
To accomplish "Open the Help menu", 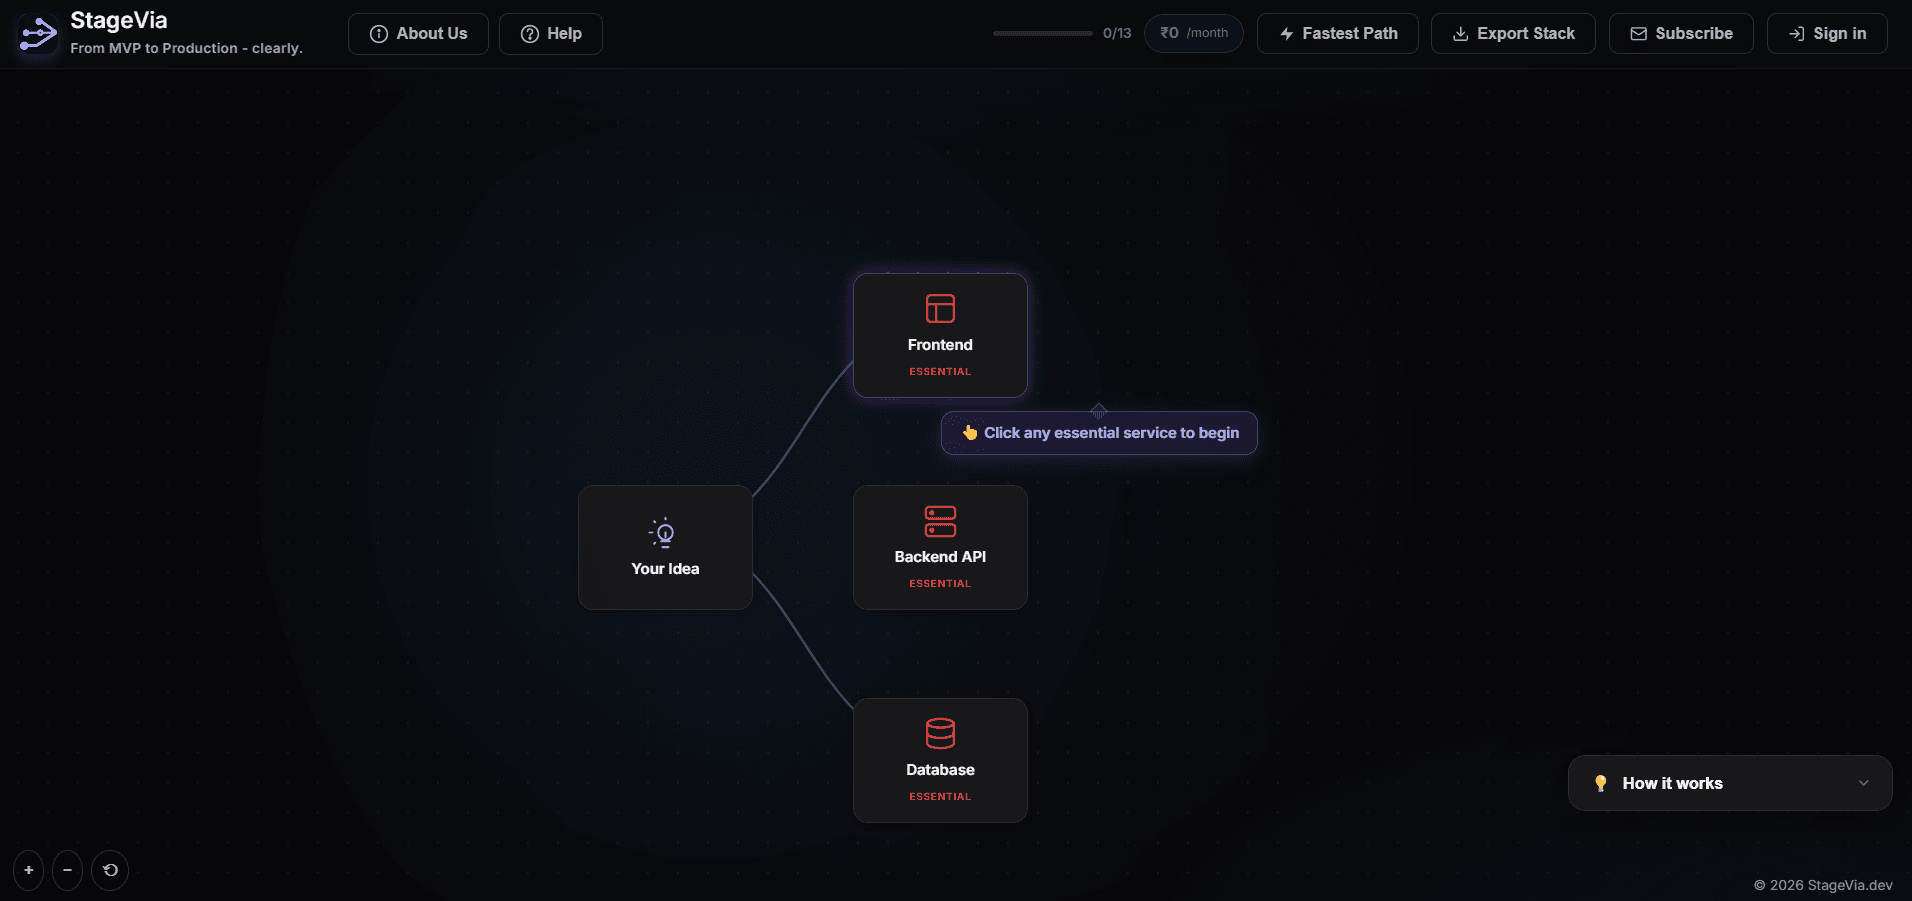I will [x=551, y=33].
